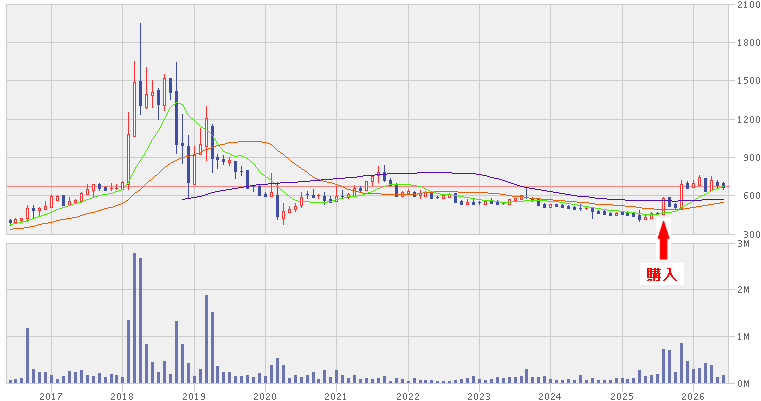Click the 3M volume axis label
Screen dimensions: 761x401
743,243
